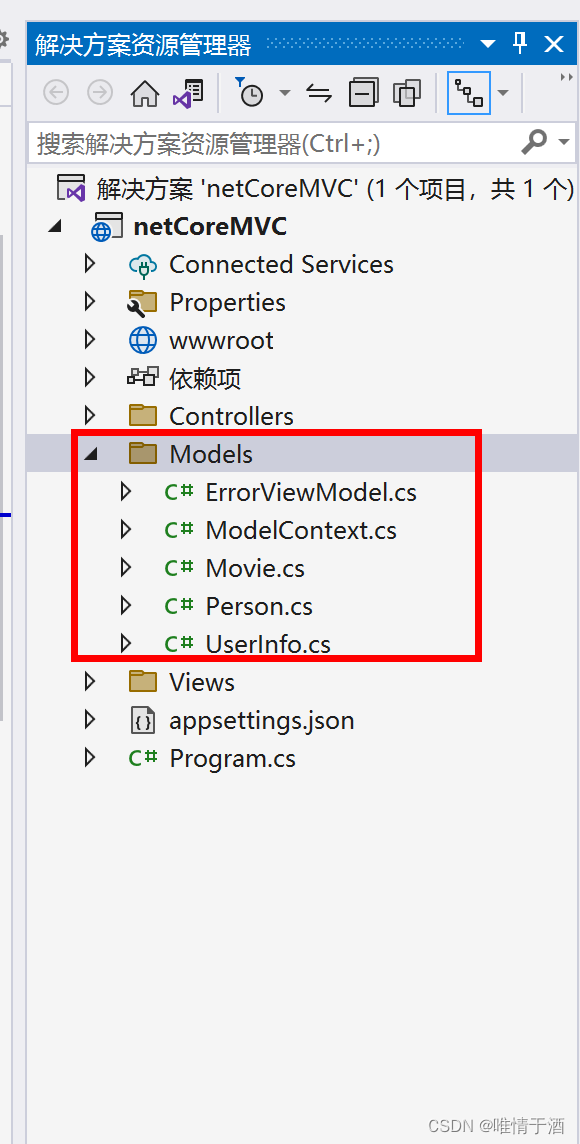Click the Back navigation arrow
Screen dimensions: 580x1144
[55, 92]
